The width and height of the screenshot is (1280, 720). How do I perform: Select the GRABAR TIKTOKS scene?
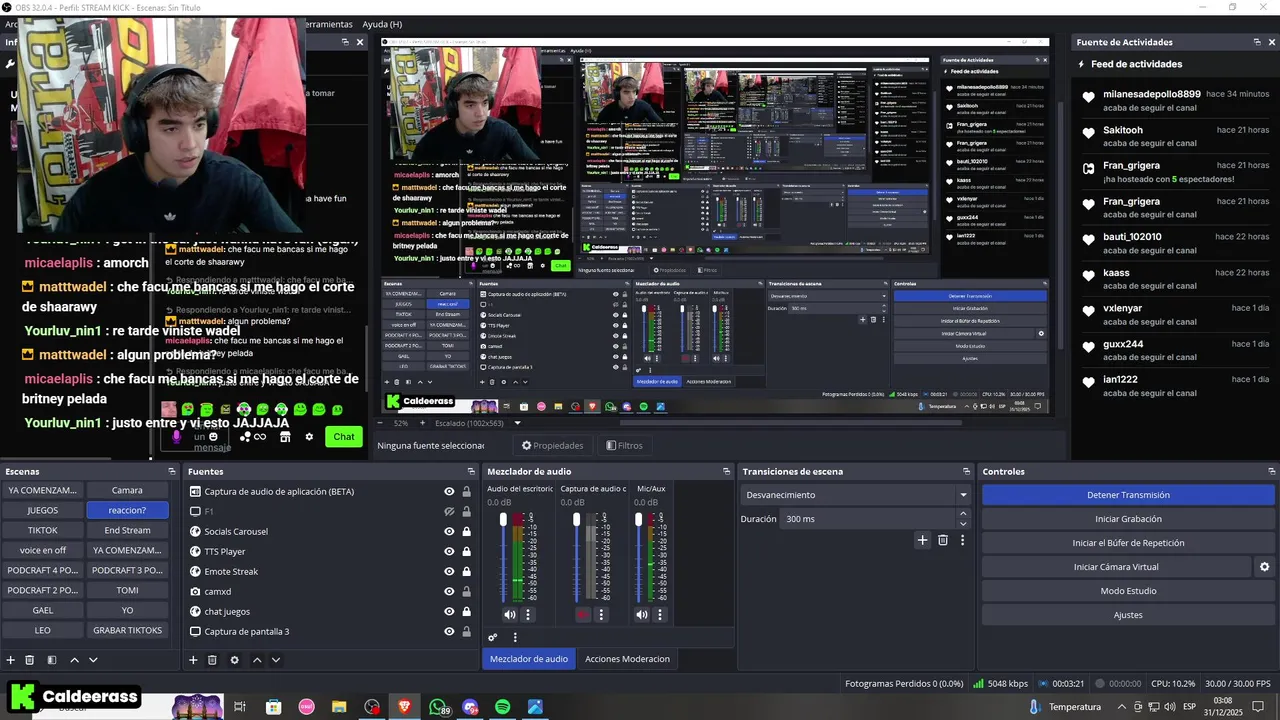pos(127,630)
